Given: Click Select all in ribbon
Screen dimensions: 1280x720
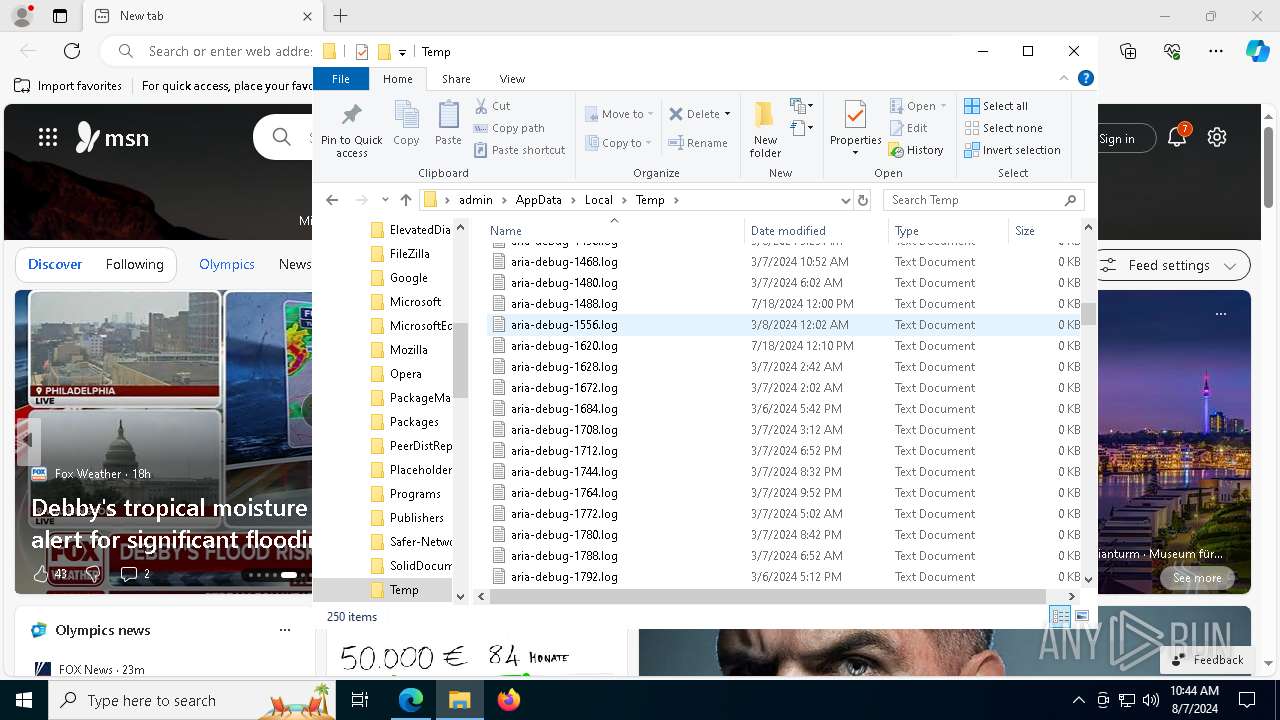Looking at the screenshot, I should coord(996,106).
